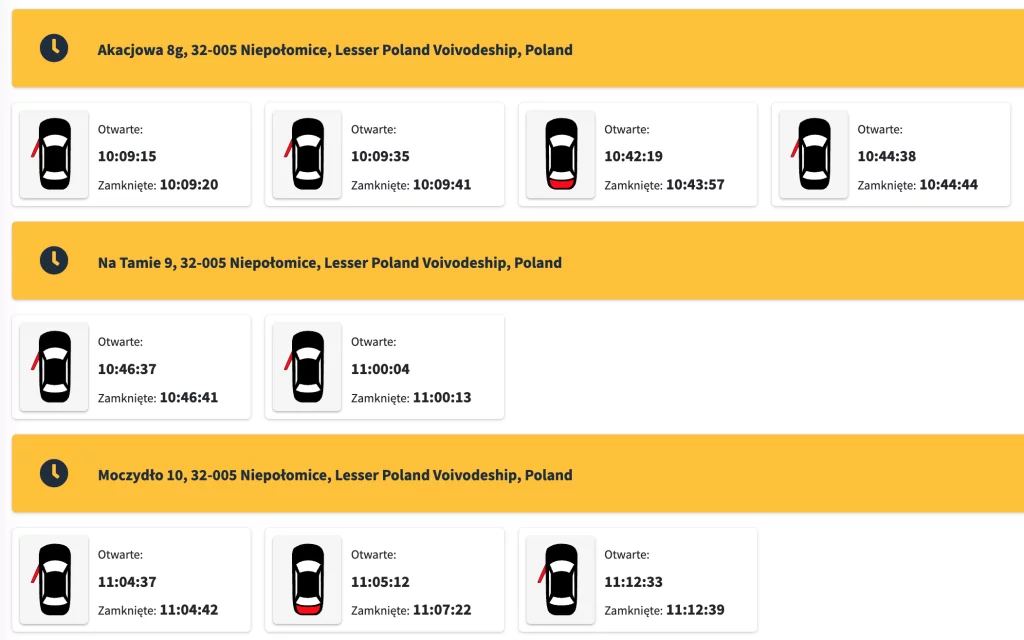Select car trunk icon opened at 10:42:19
Screen dimensions: 1024x640
(560, 154)
